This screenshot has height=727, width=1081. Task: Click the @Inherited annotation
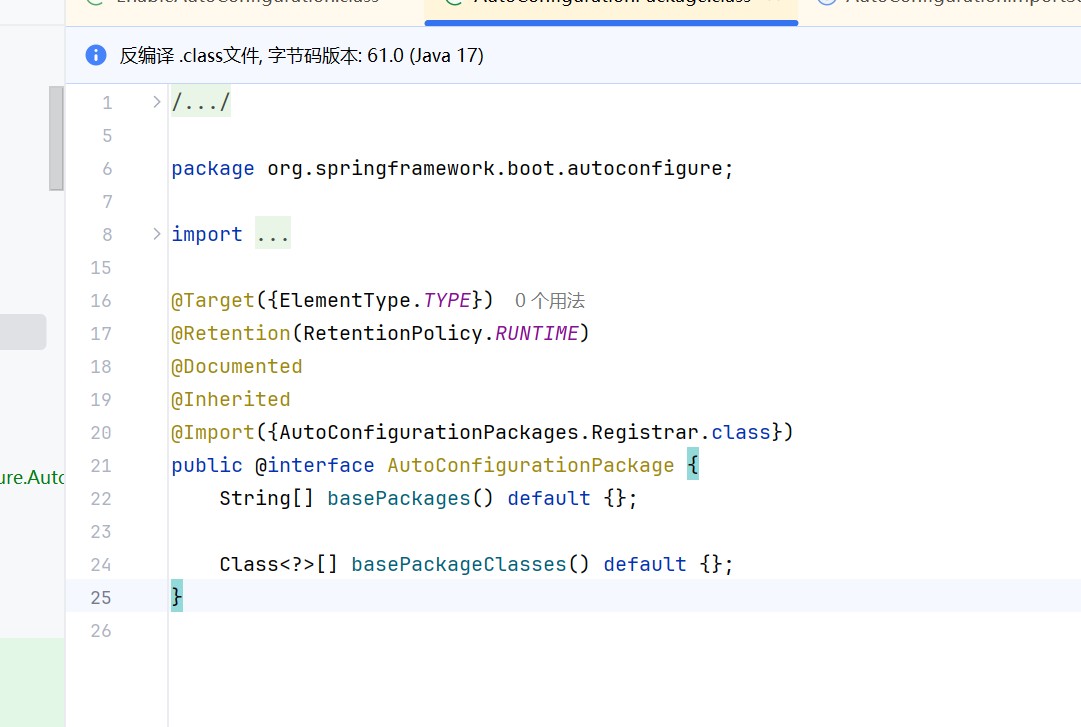[x=230, y=400]
